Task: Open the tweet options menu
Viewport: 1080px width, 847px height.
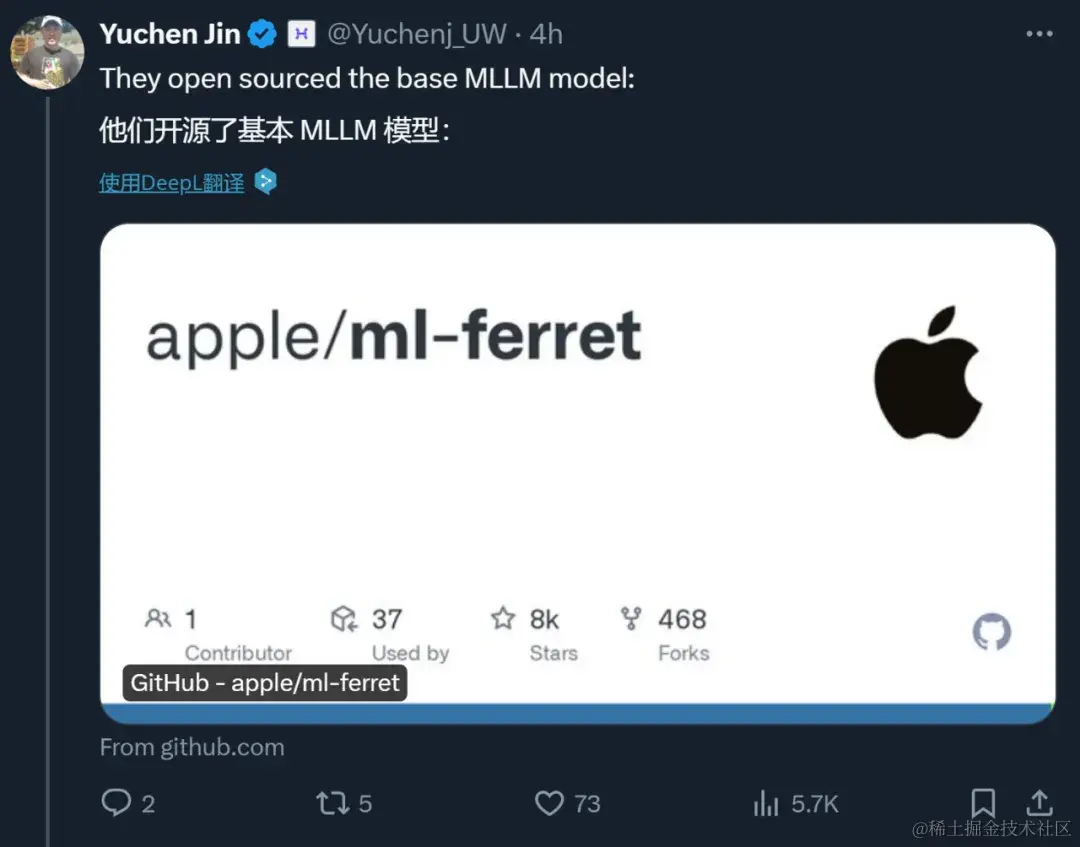Action: (x=1037, y=33)
